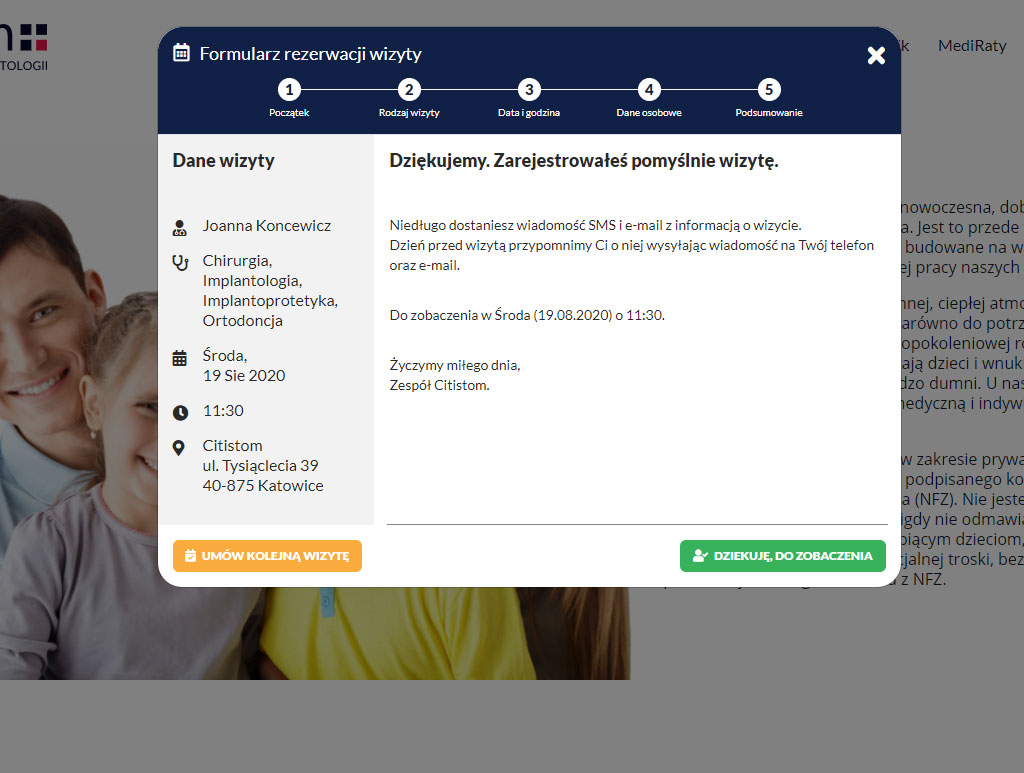Click the doctor icon next to Joanna Koncewicz

click(180, 228)
